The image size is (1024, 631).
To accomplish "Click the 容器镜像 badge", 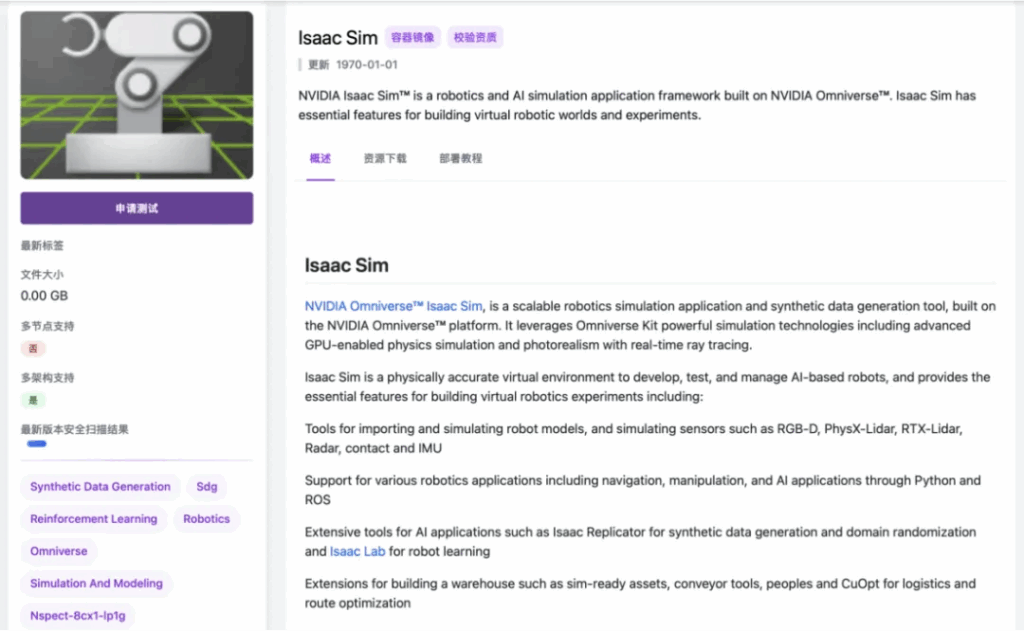I will point(411,38).
